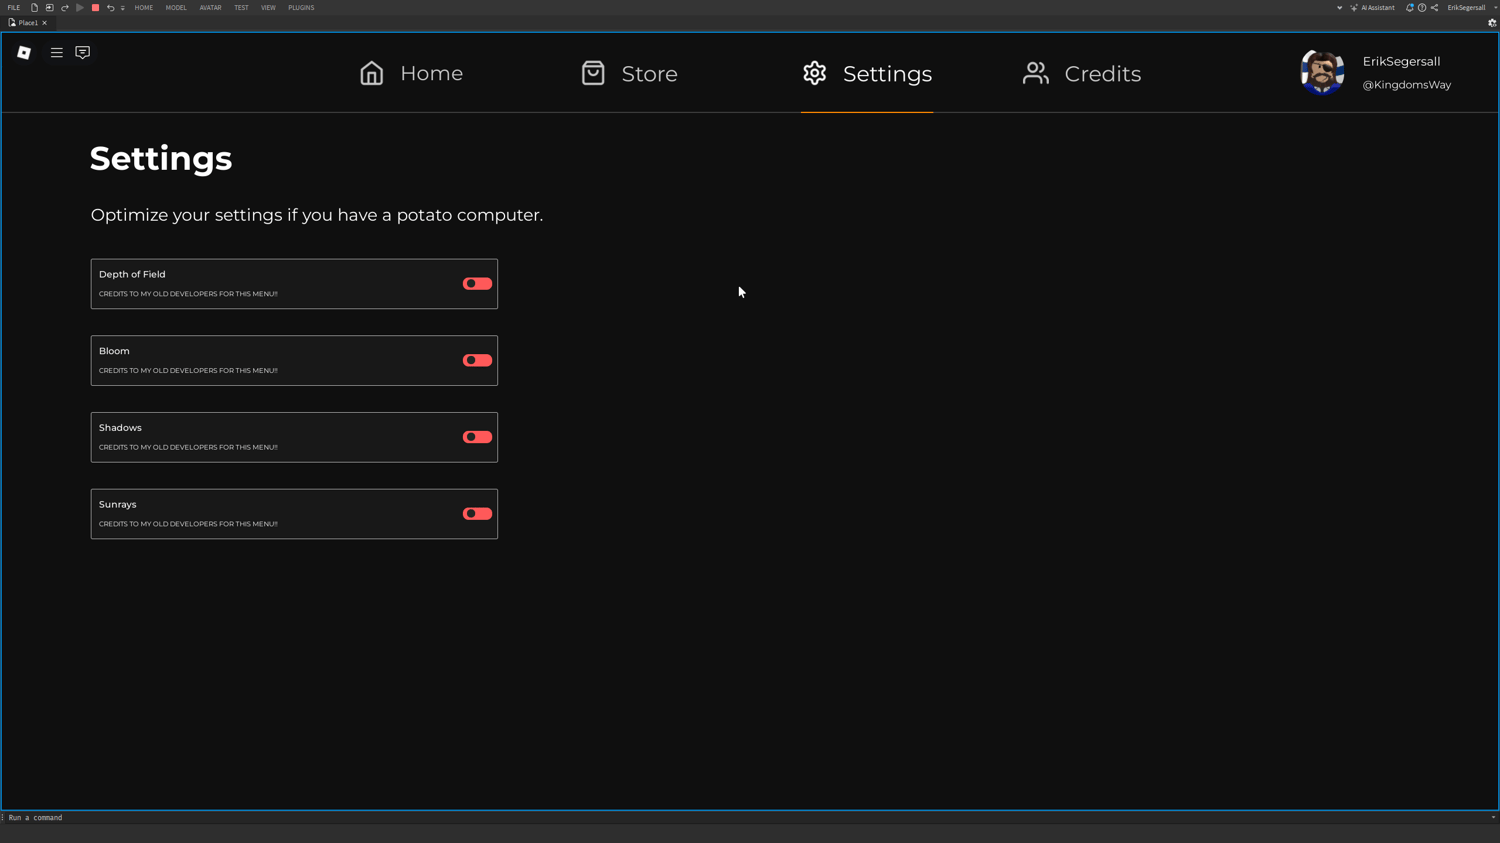Click the people icon beside Credits
The height and width of the screenshot is (843, 1500).
coord(1036,73)
